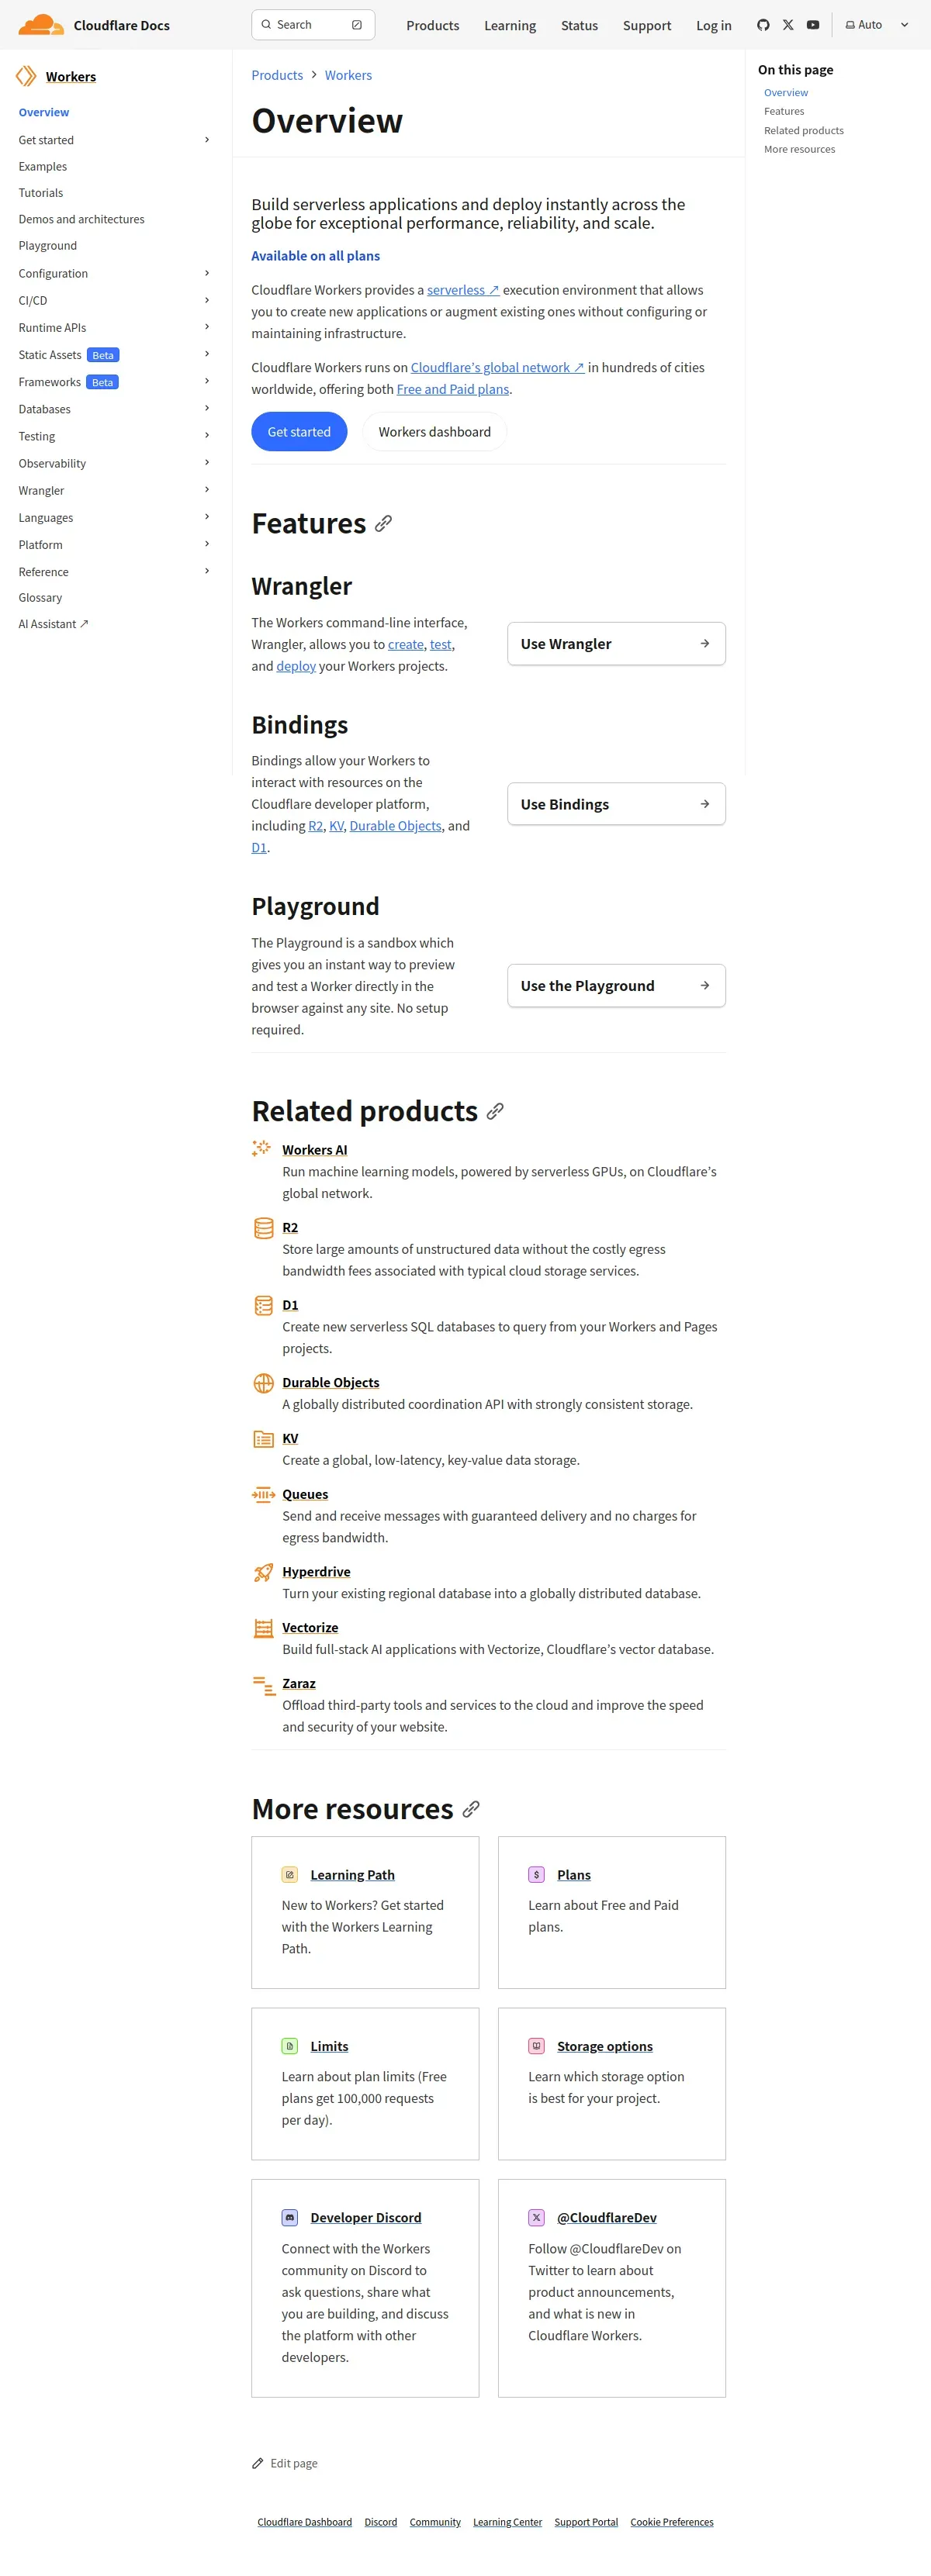Image resolution: width=931 pixels, height=2576 pixels.
Task: Open the YouTube icon in header
Action: pos(813,25)
